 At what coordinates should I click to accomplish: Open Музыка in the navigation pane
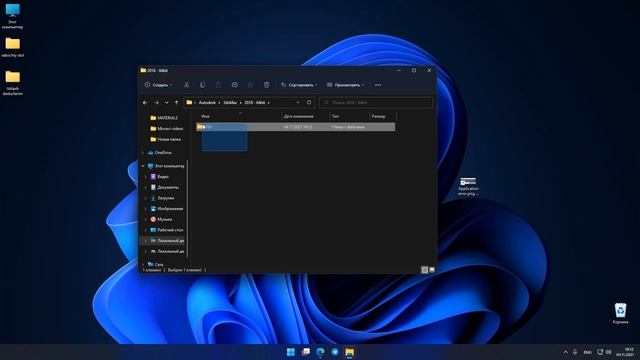161,219
